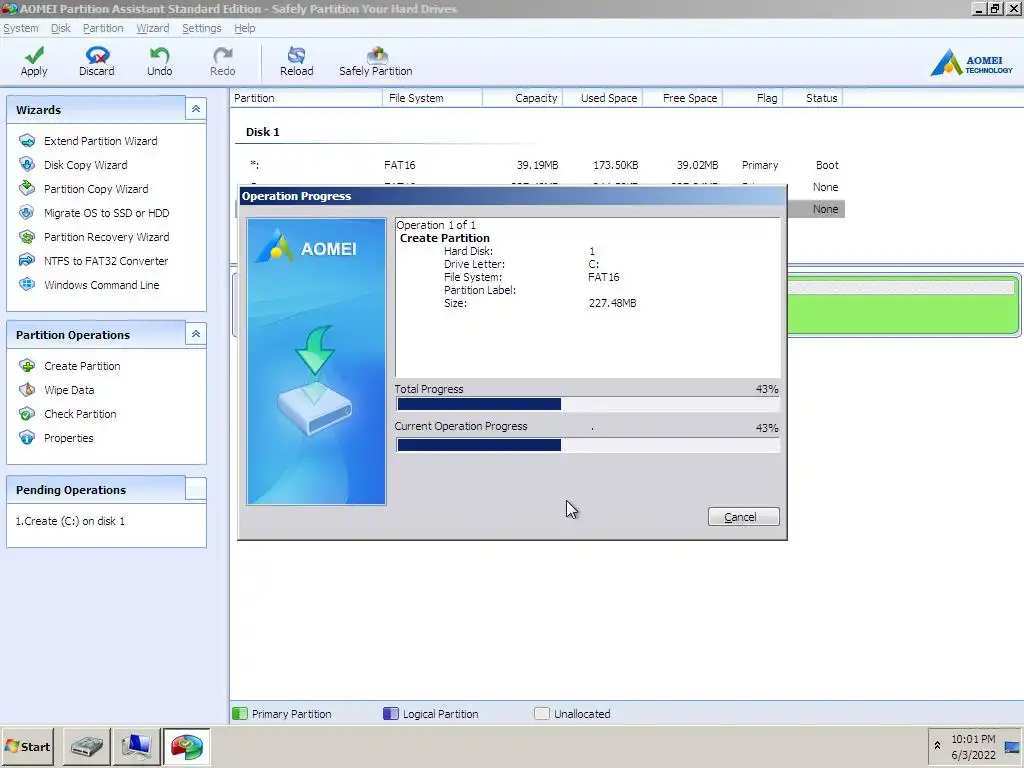Open the Partition menu
This screenshot has height=768, width=1024.
[103, 28]
